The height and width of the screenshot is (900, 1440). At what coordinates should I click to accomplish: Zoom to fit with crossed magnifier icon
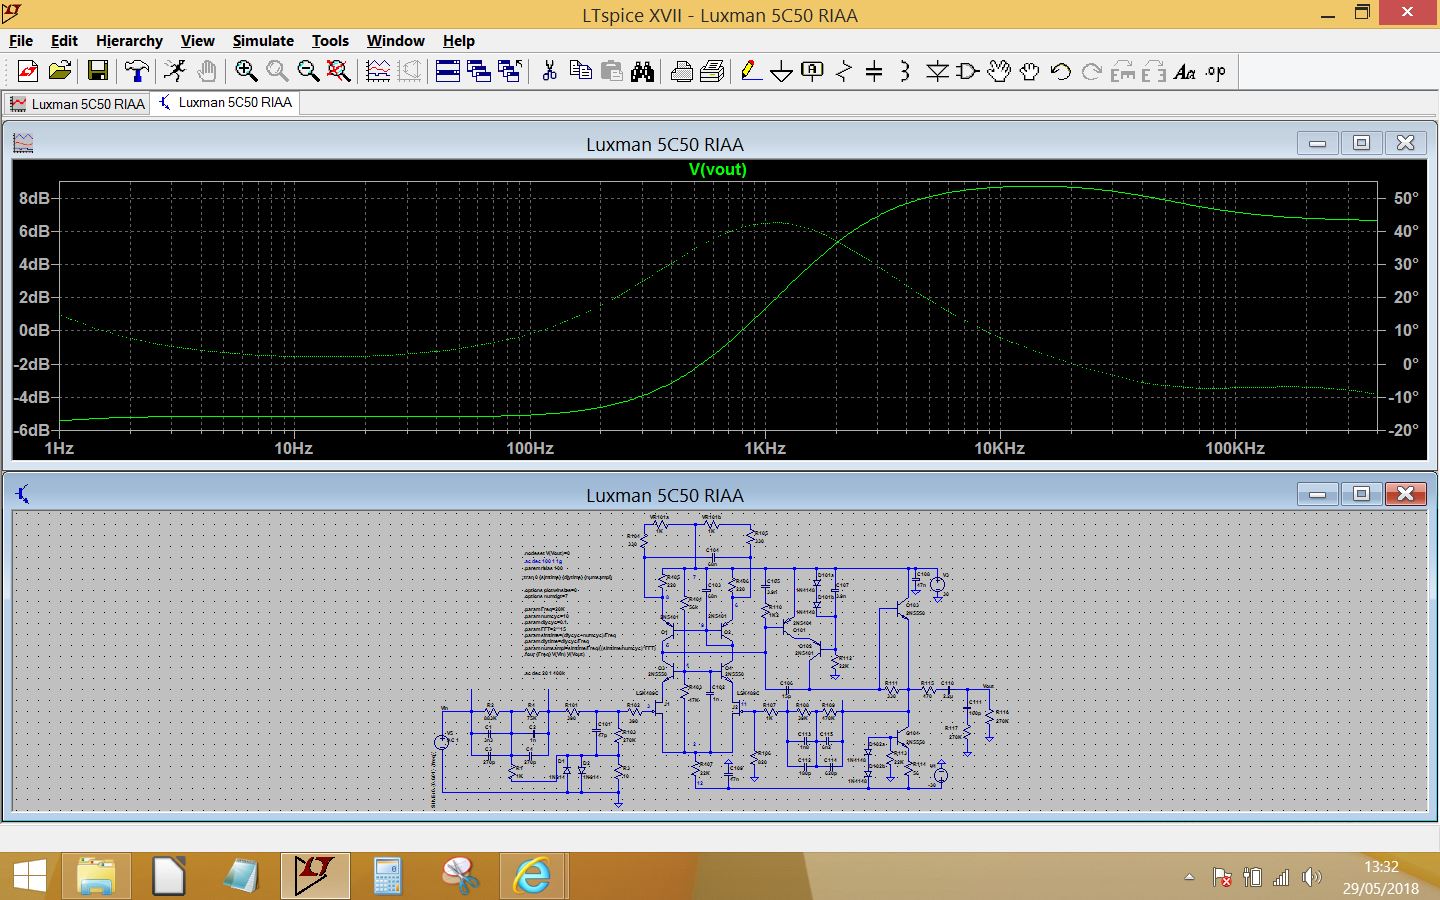click(339, 71)
